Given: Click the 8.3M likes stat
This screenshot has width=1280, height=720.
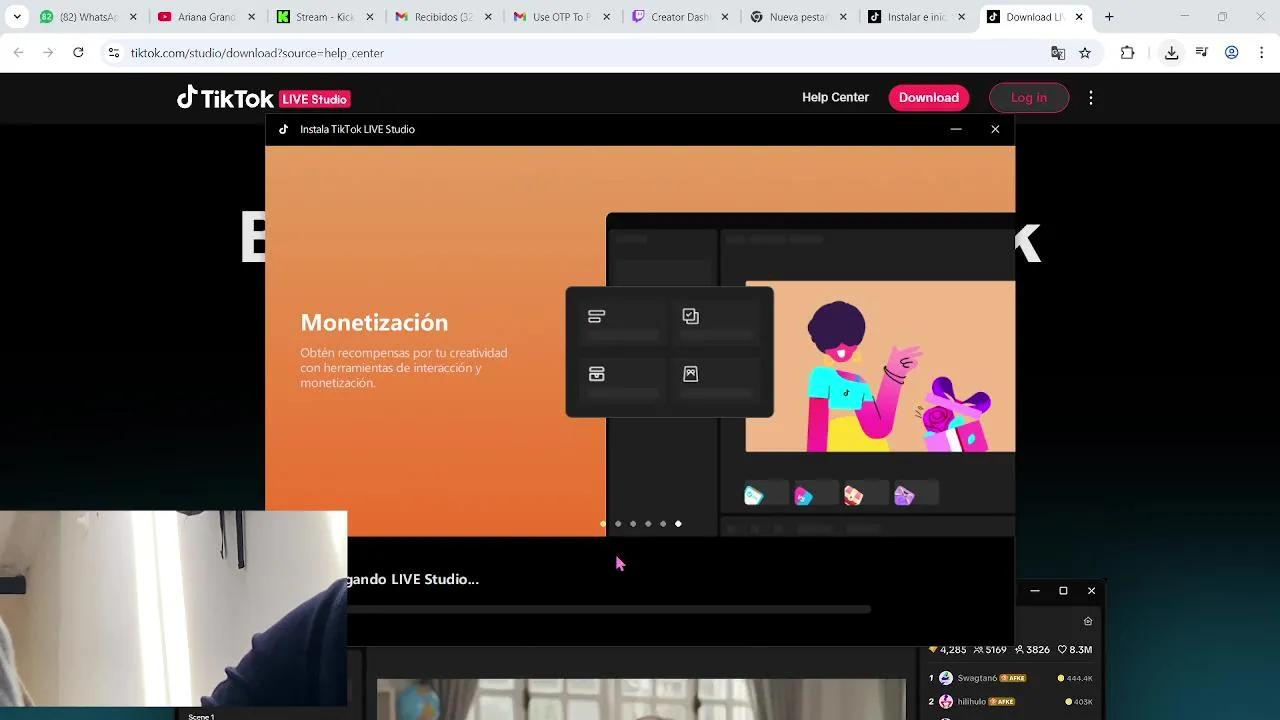Looking at the screenshot, I should (x=1075, y=650).
